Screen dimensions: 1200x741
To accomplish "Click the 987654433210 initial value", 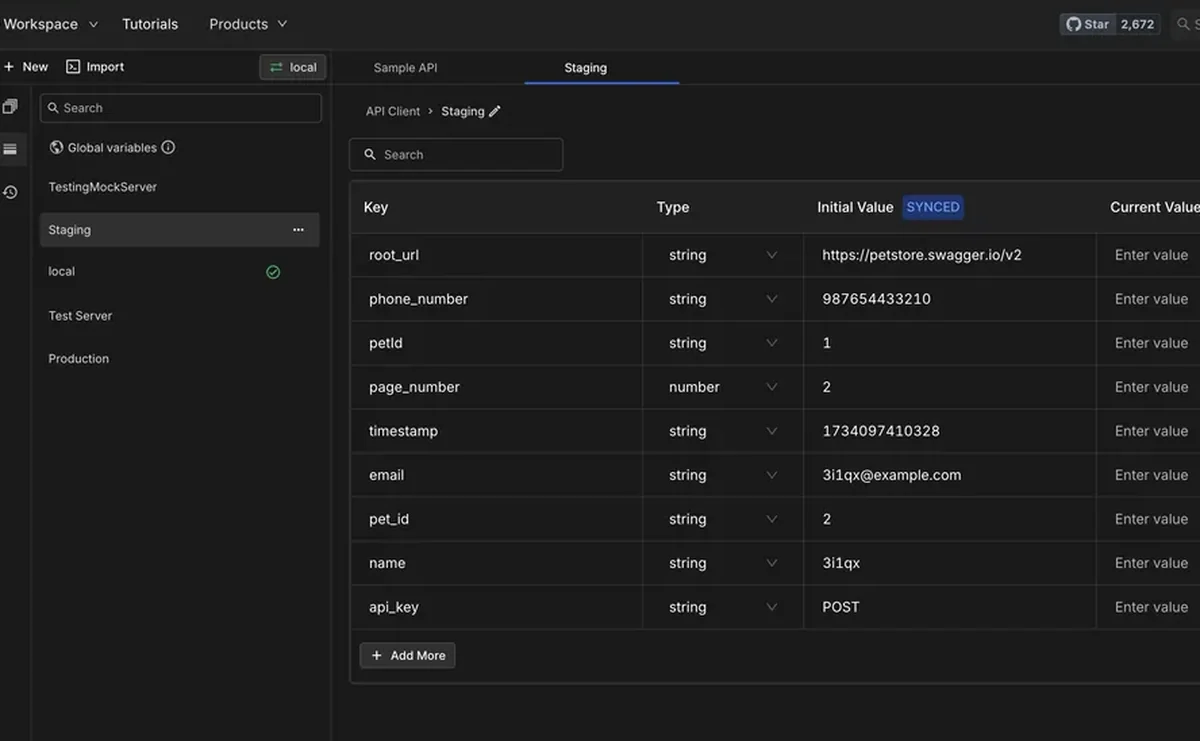I will click(x=876, y=299).
